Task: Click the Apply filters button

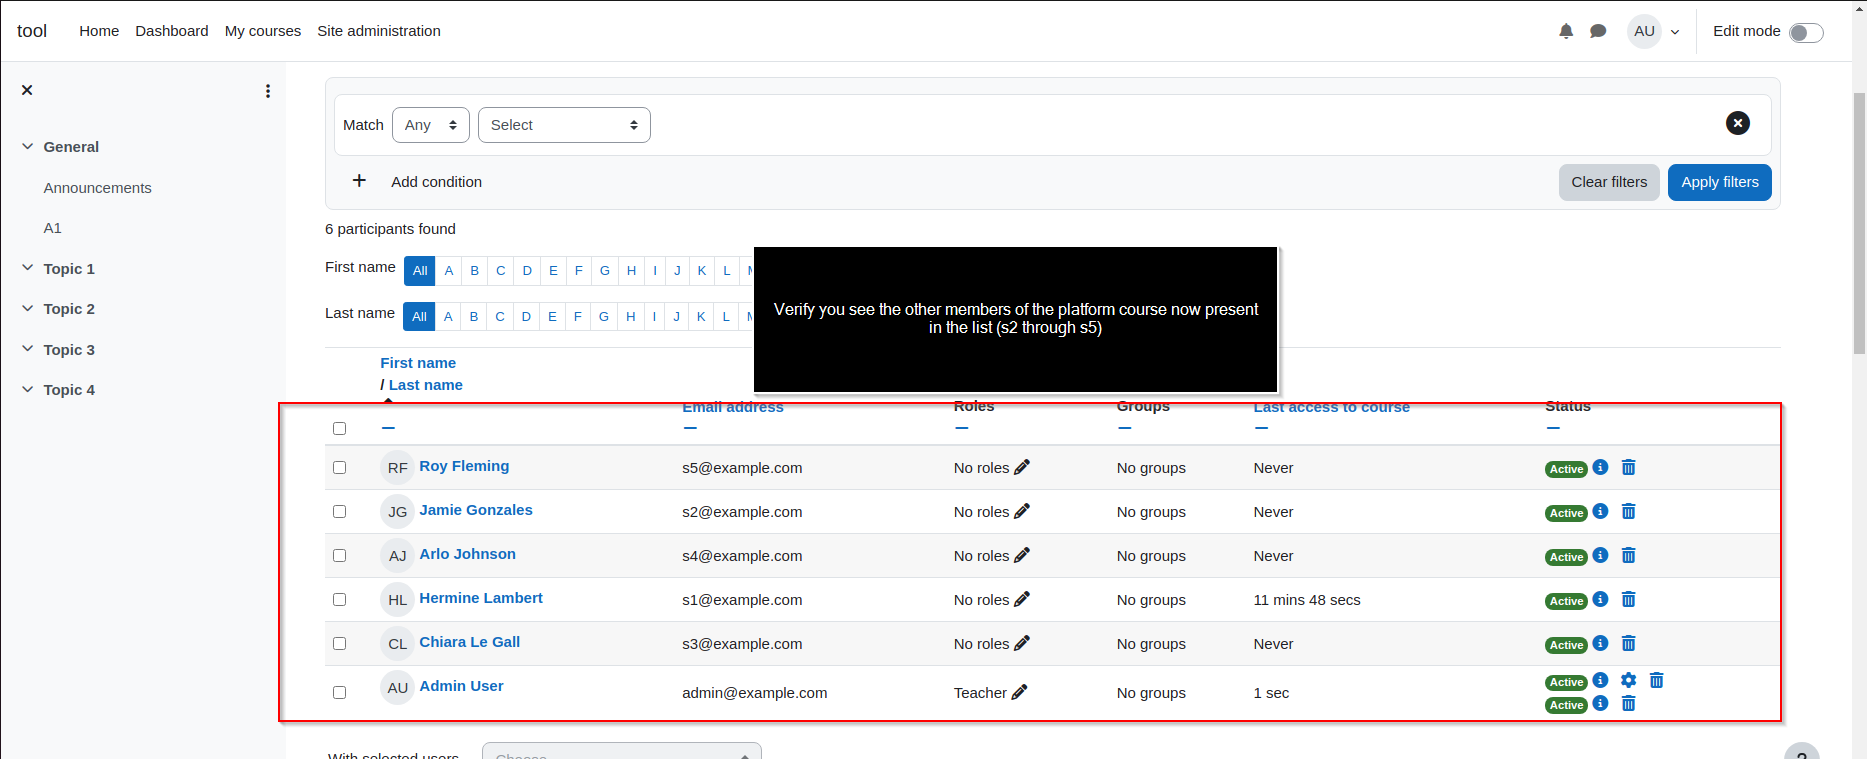Action: (1719, 182)
